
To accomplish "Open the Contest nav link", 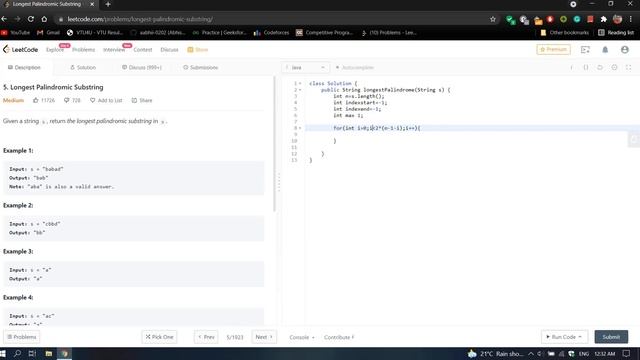I will click(x=142, y=49).
